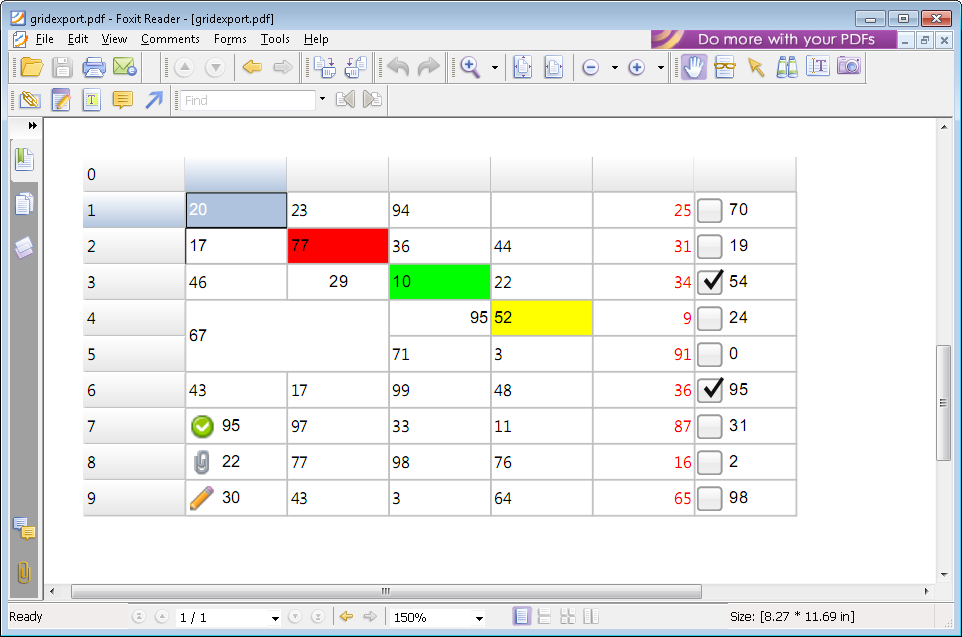The image size is (962, 637).
Task: Open the Layers panel in sidebar
Action: (24, 248)
